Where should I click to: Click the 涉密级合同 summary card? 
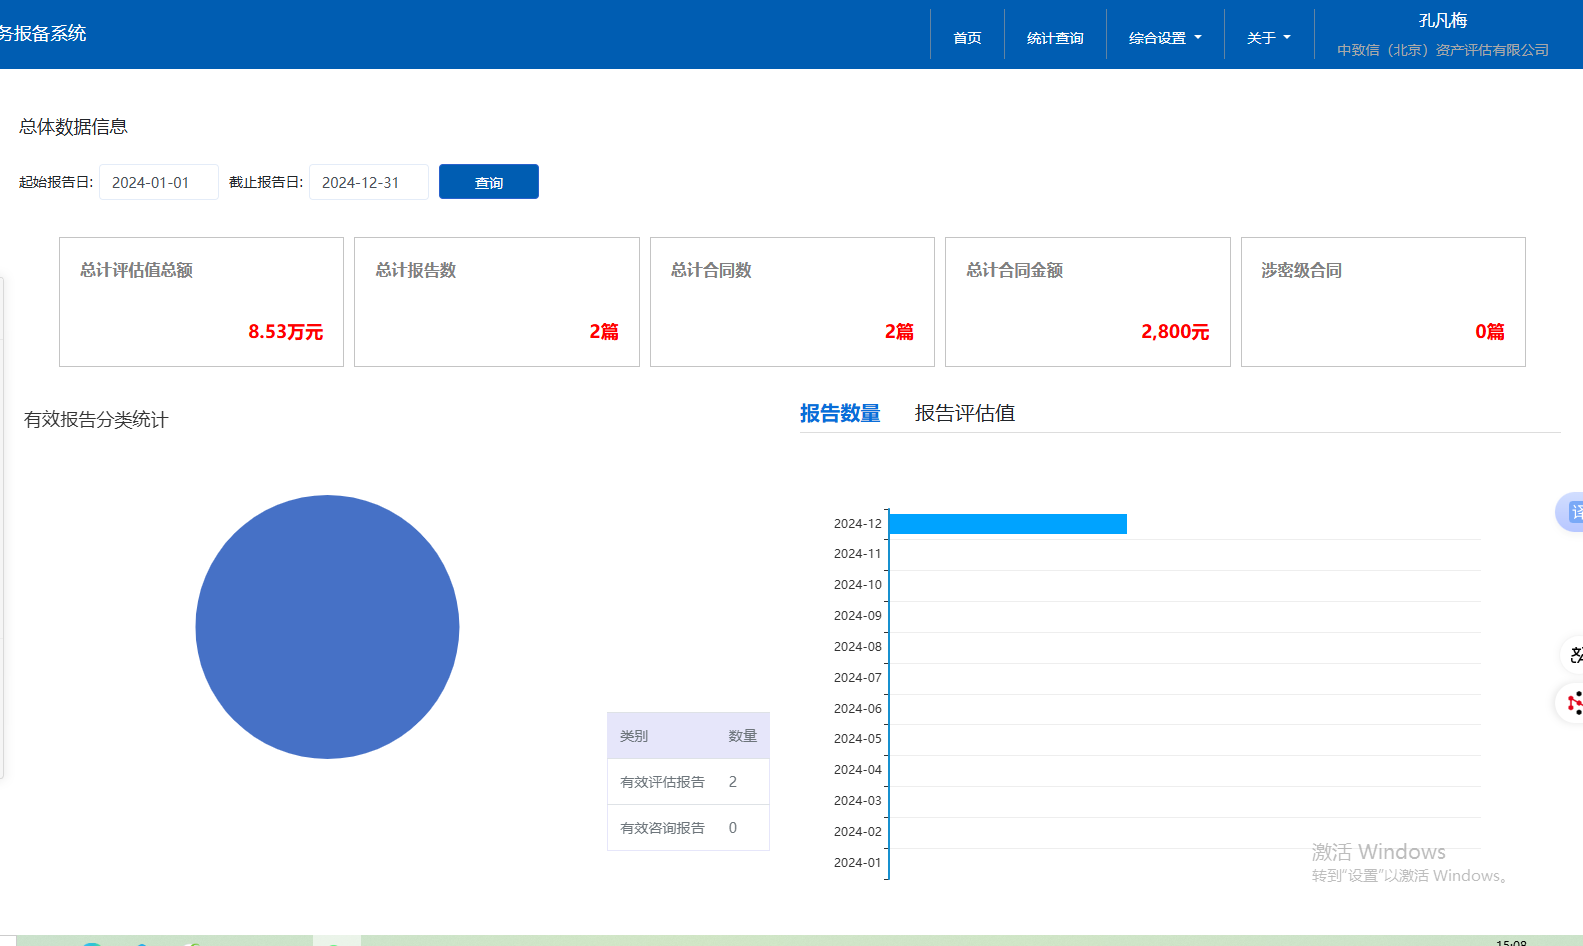coord(1382,302)
